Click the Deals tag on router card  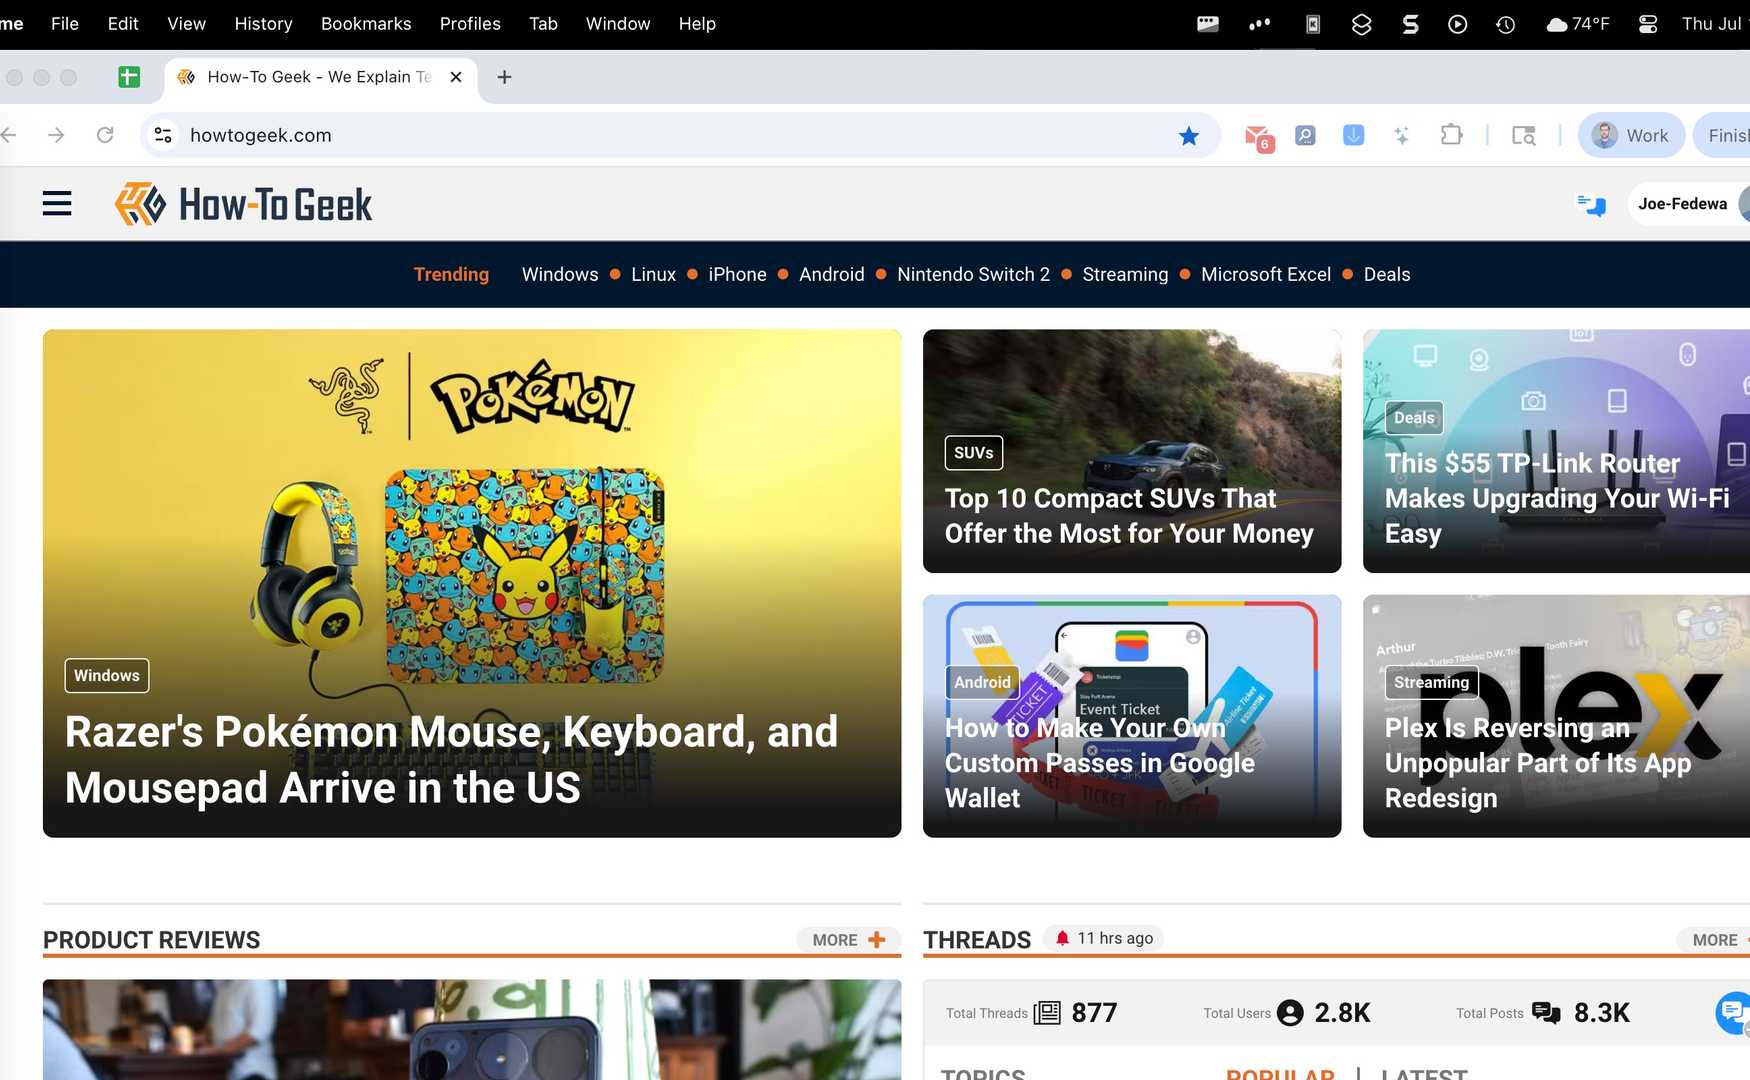1414,417
